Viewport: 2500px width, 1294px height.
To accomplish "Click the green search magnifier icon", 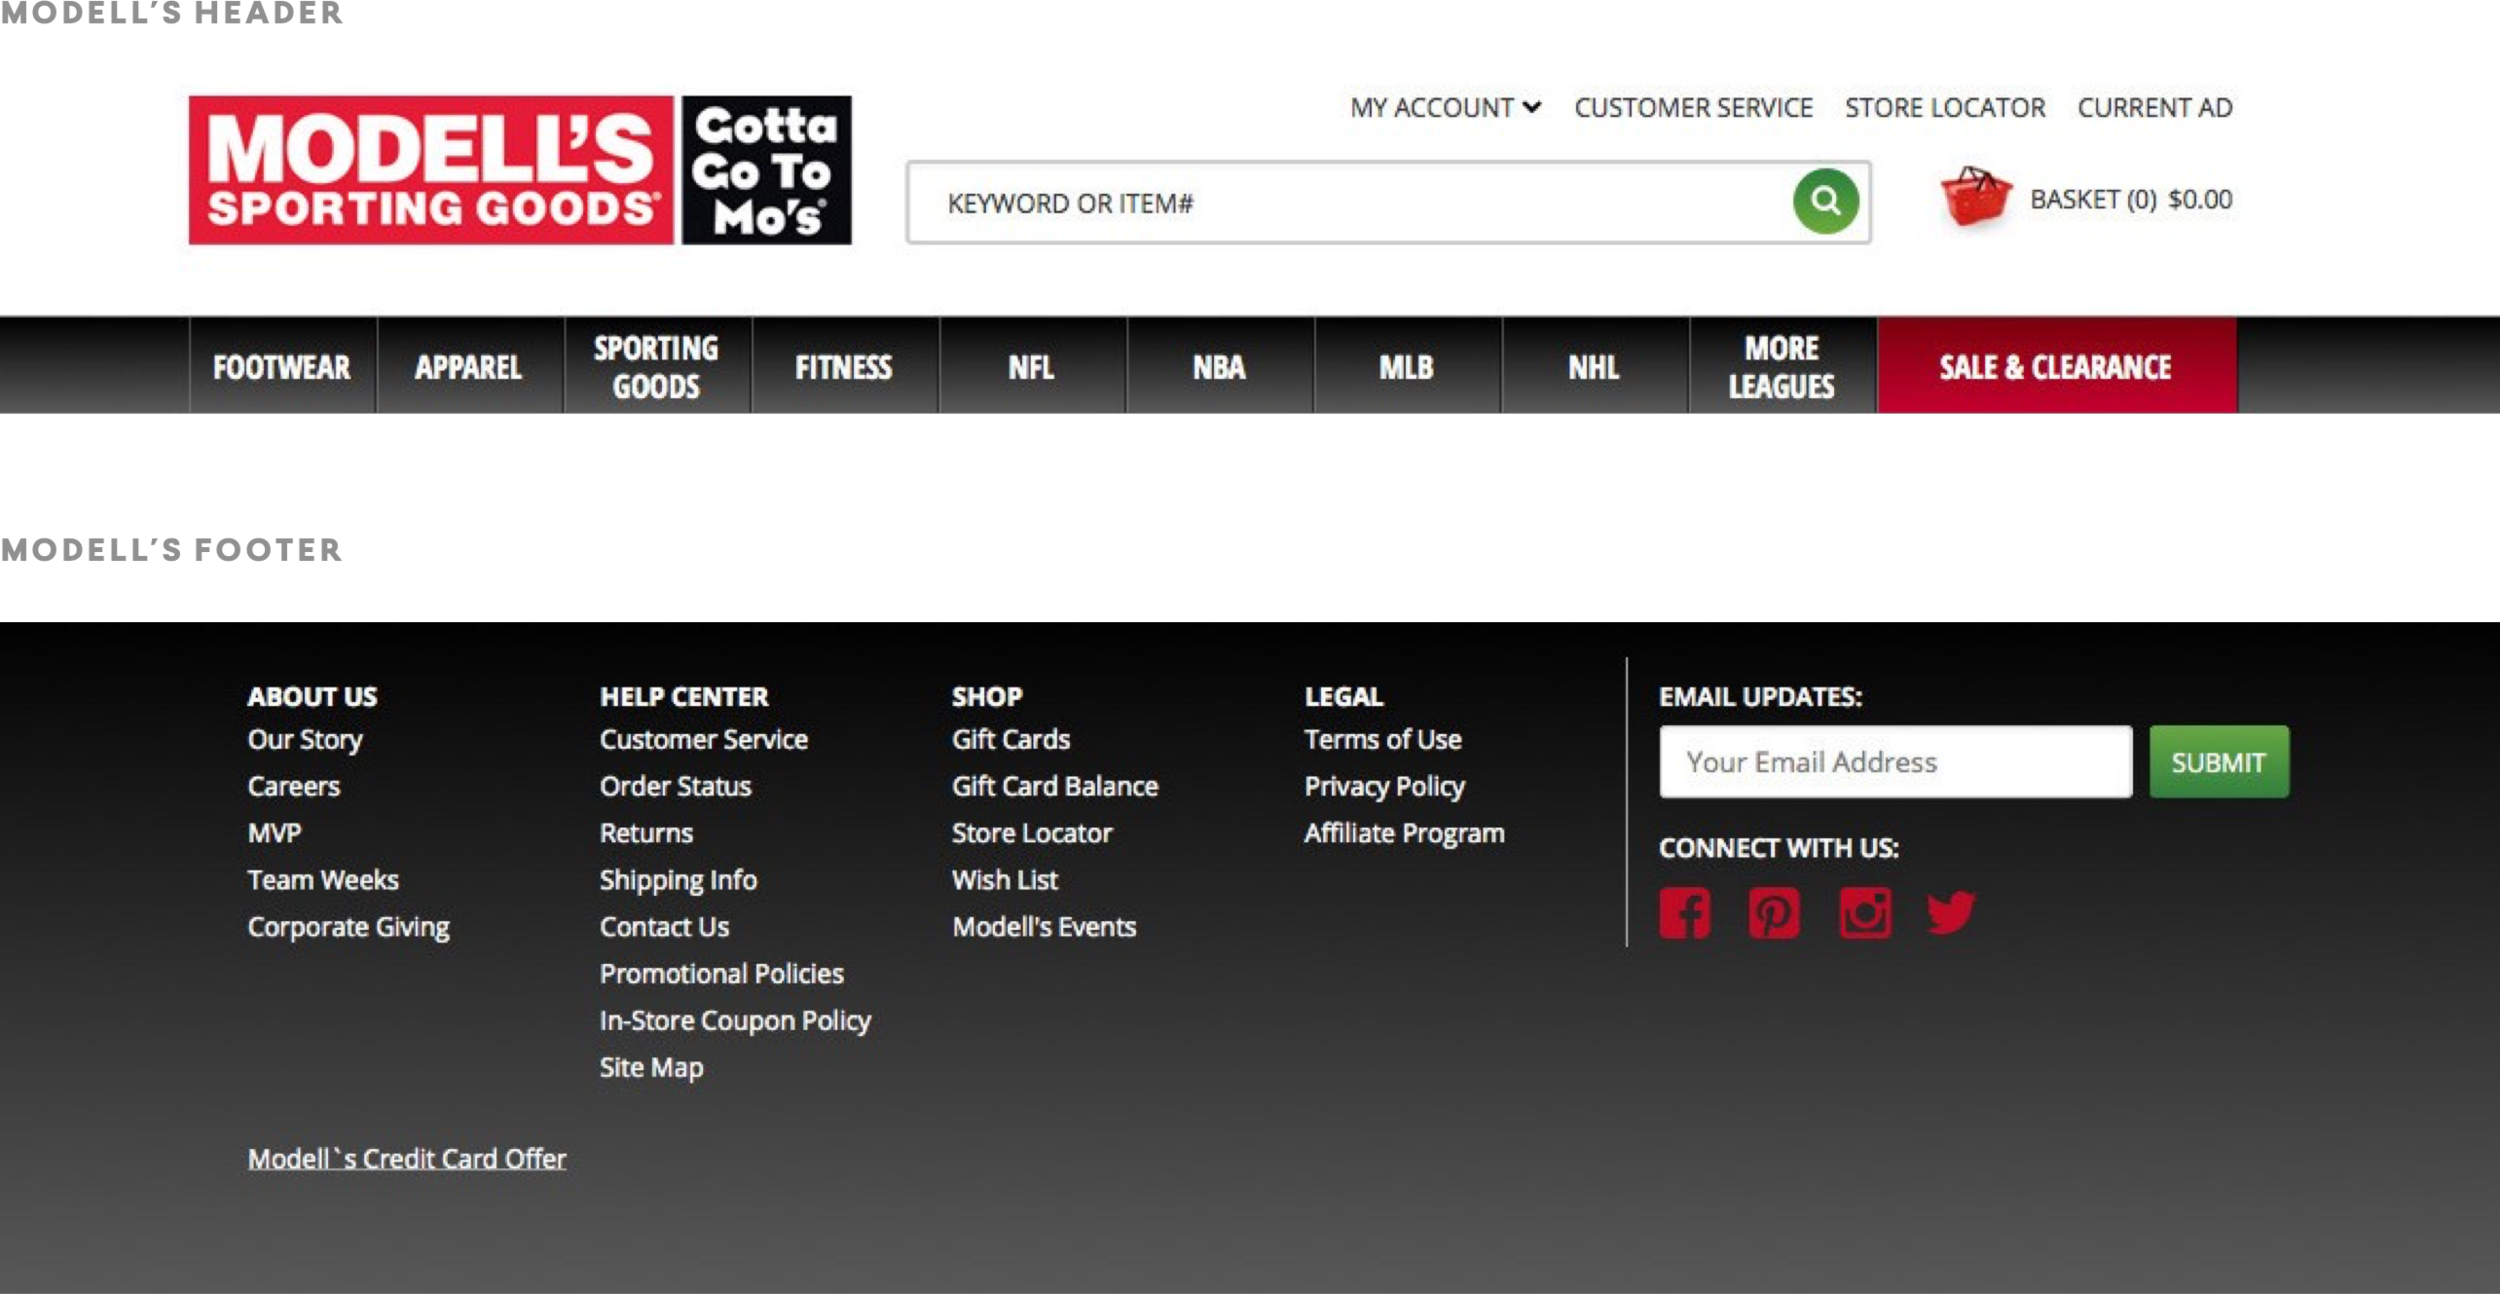I will click(x=1825, y=201).
